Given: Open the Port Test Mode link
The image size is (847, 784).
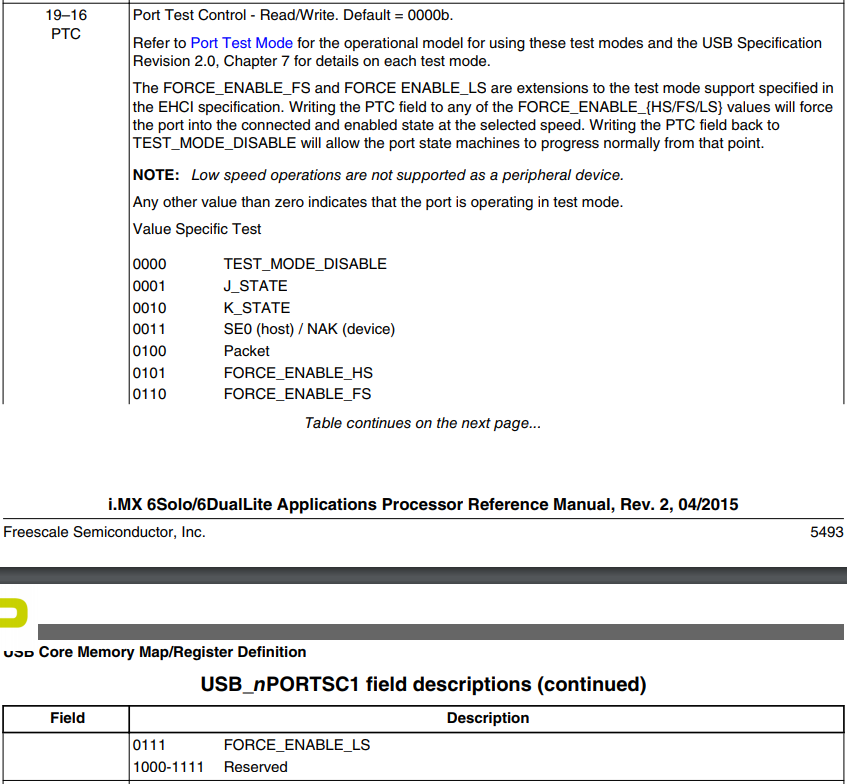Looking at the screenshot, I should [x=241, y=43].
